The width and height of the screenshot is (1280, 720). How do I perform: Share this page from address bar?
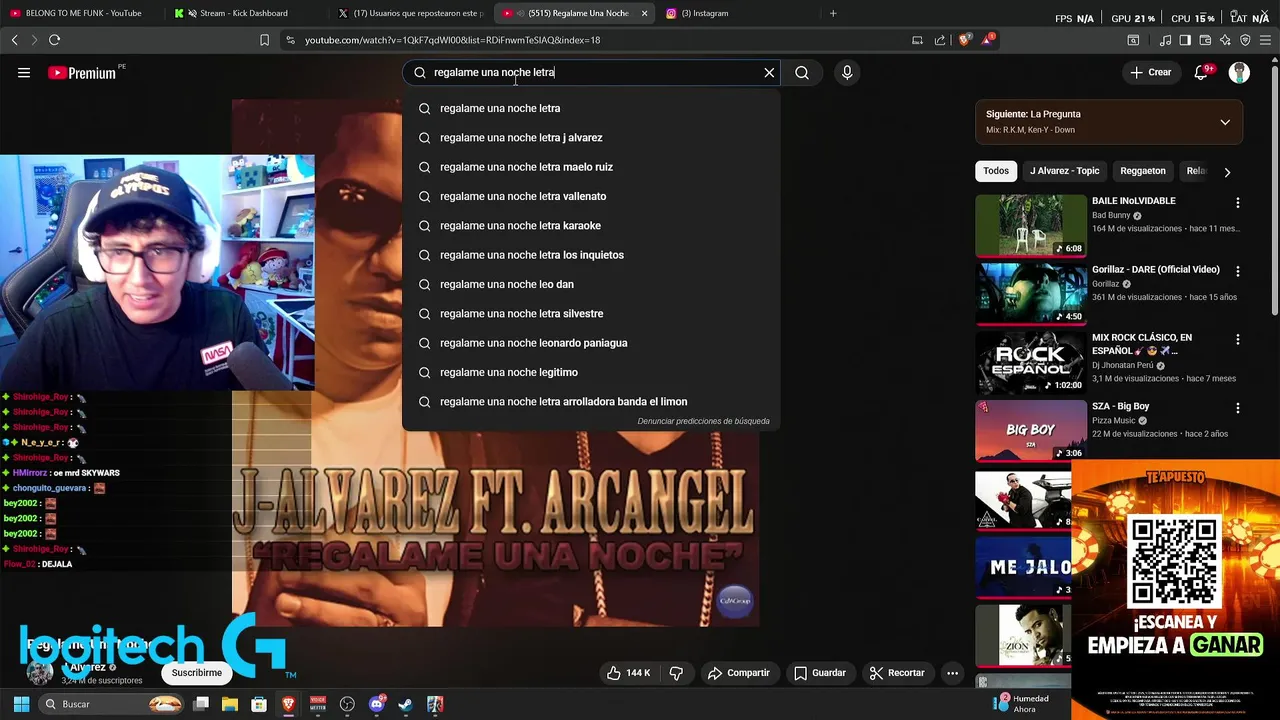point(940,40)
